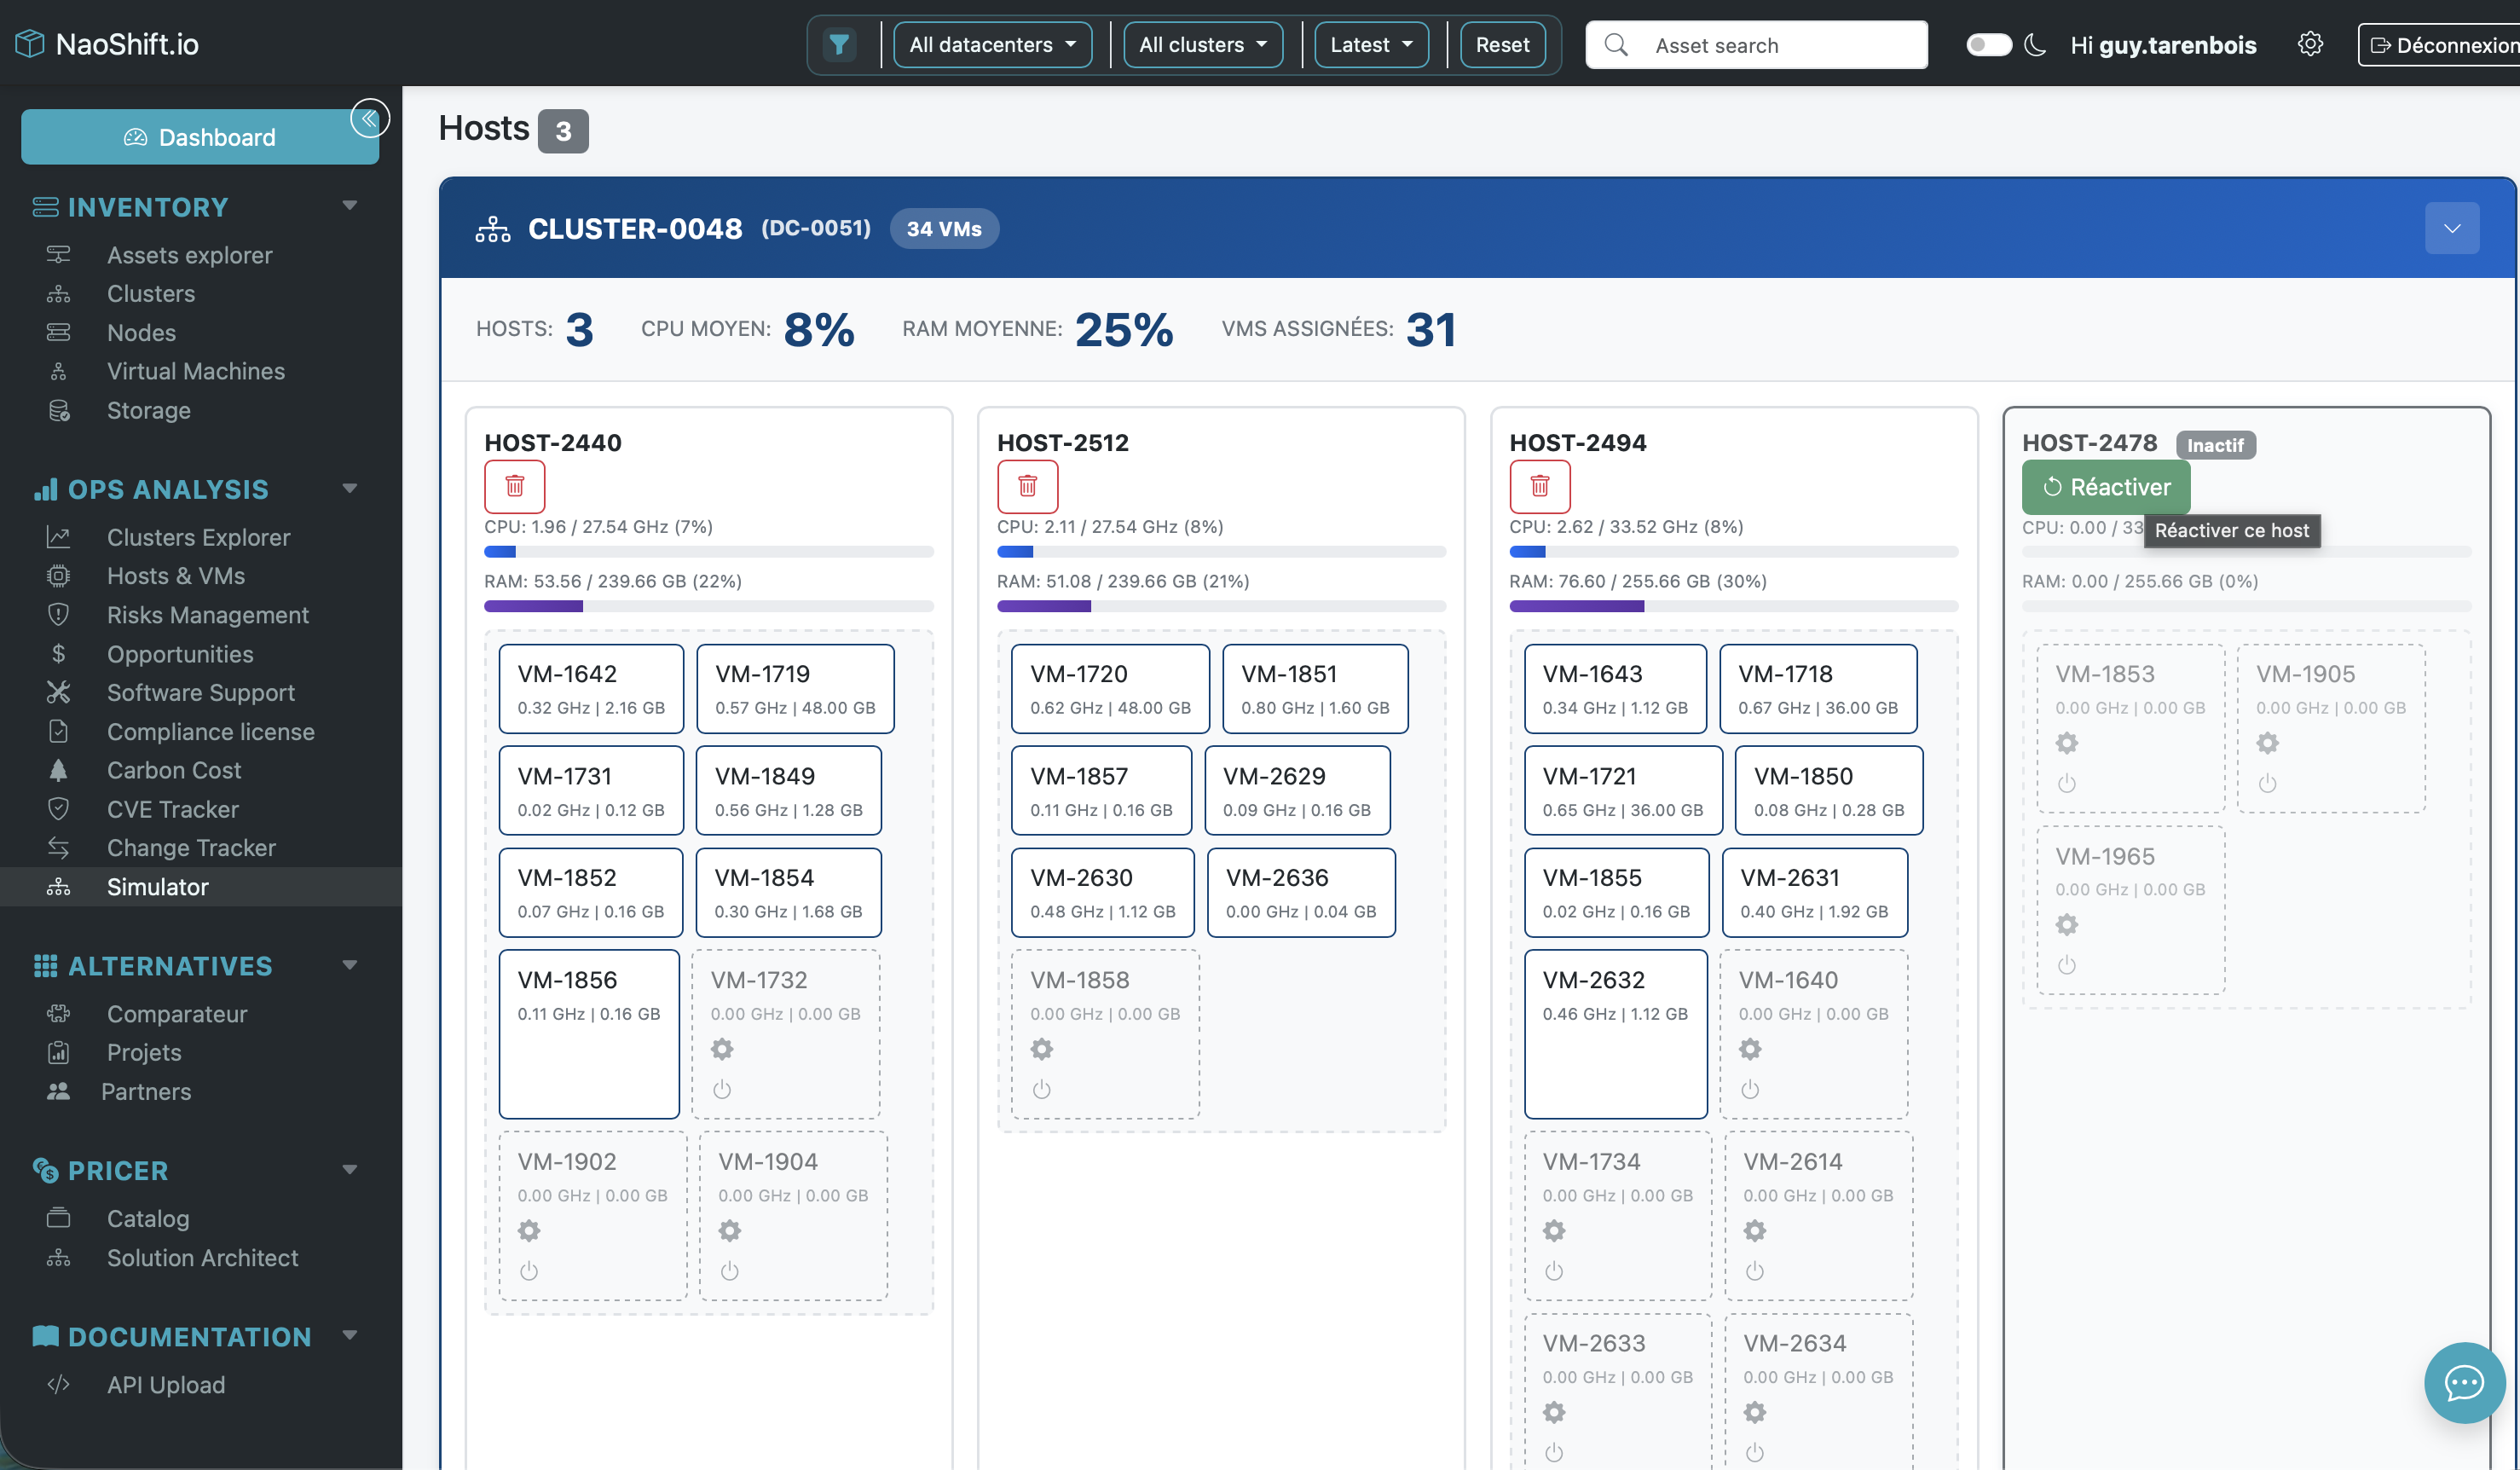Go to Risks Management menu item

(x=207, y=615)
